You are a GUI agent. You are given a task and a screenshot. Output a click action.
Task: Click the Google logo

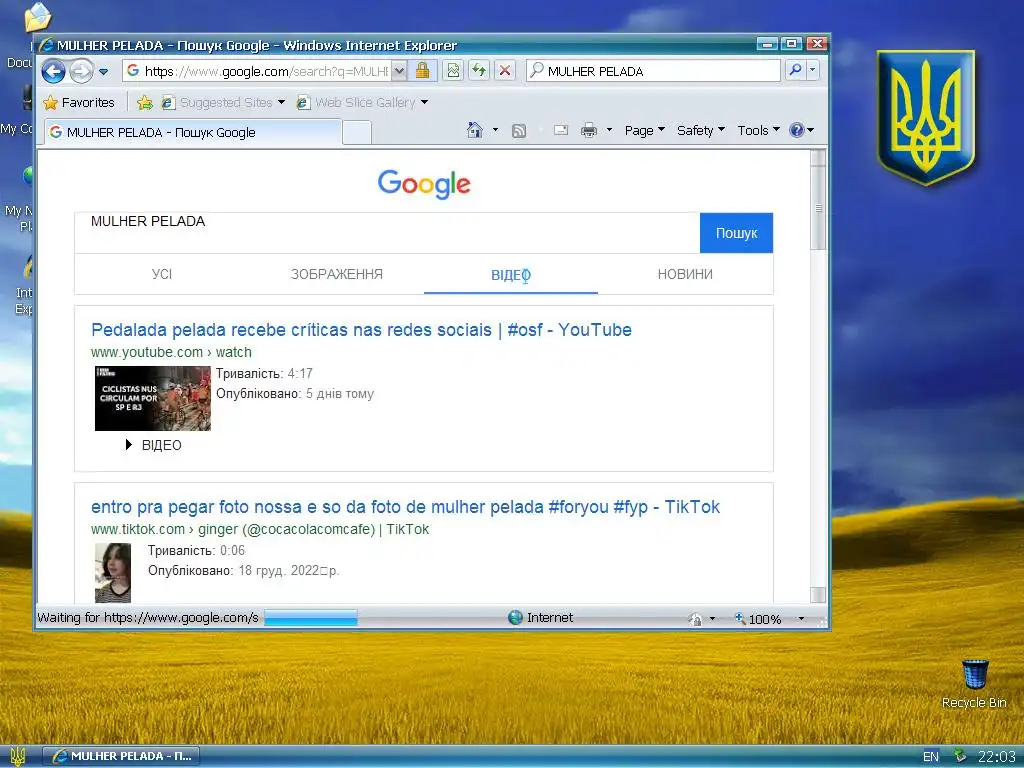[x=424, y=184]
